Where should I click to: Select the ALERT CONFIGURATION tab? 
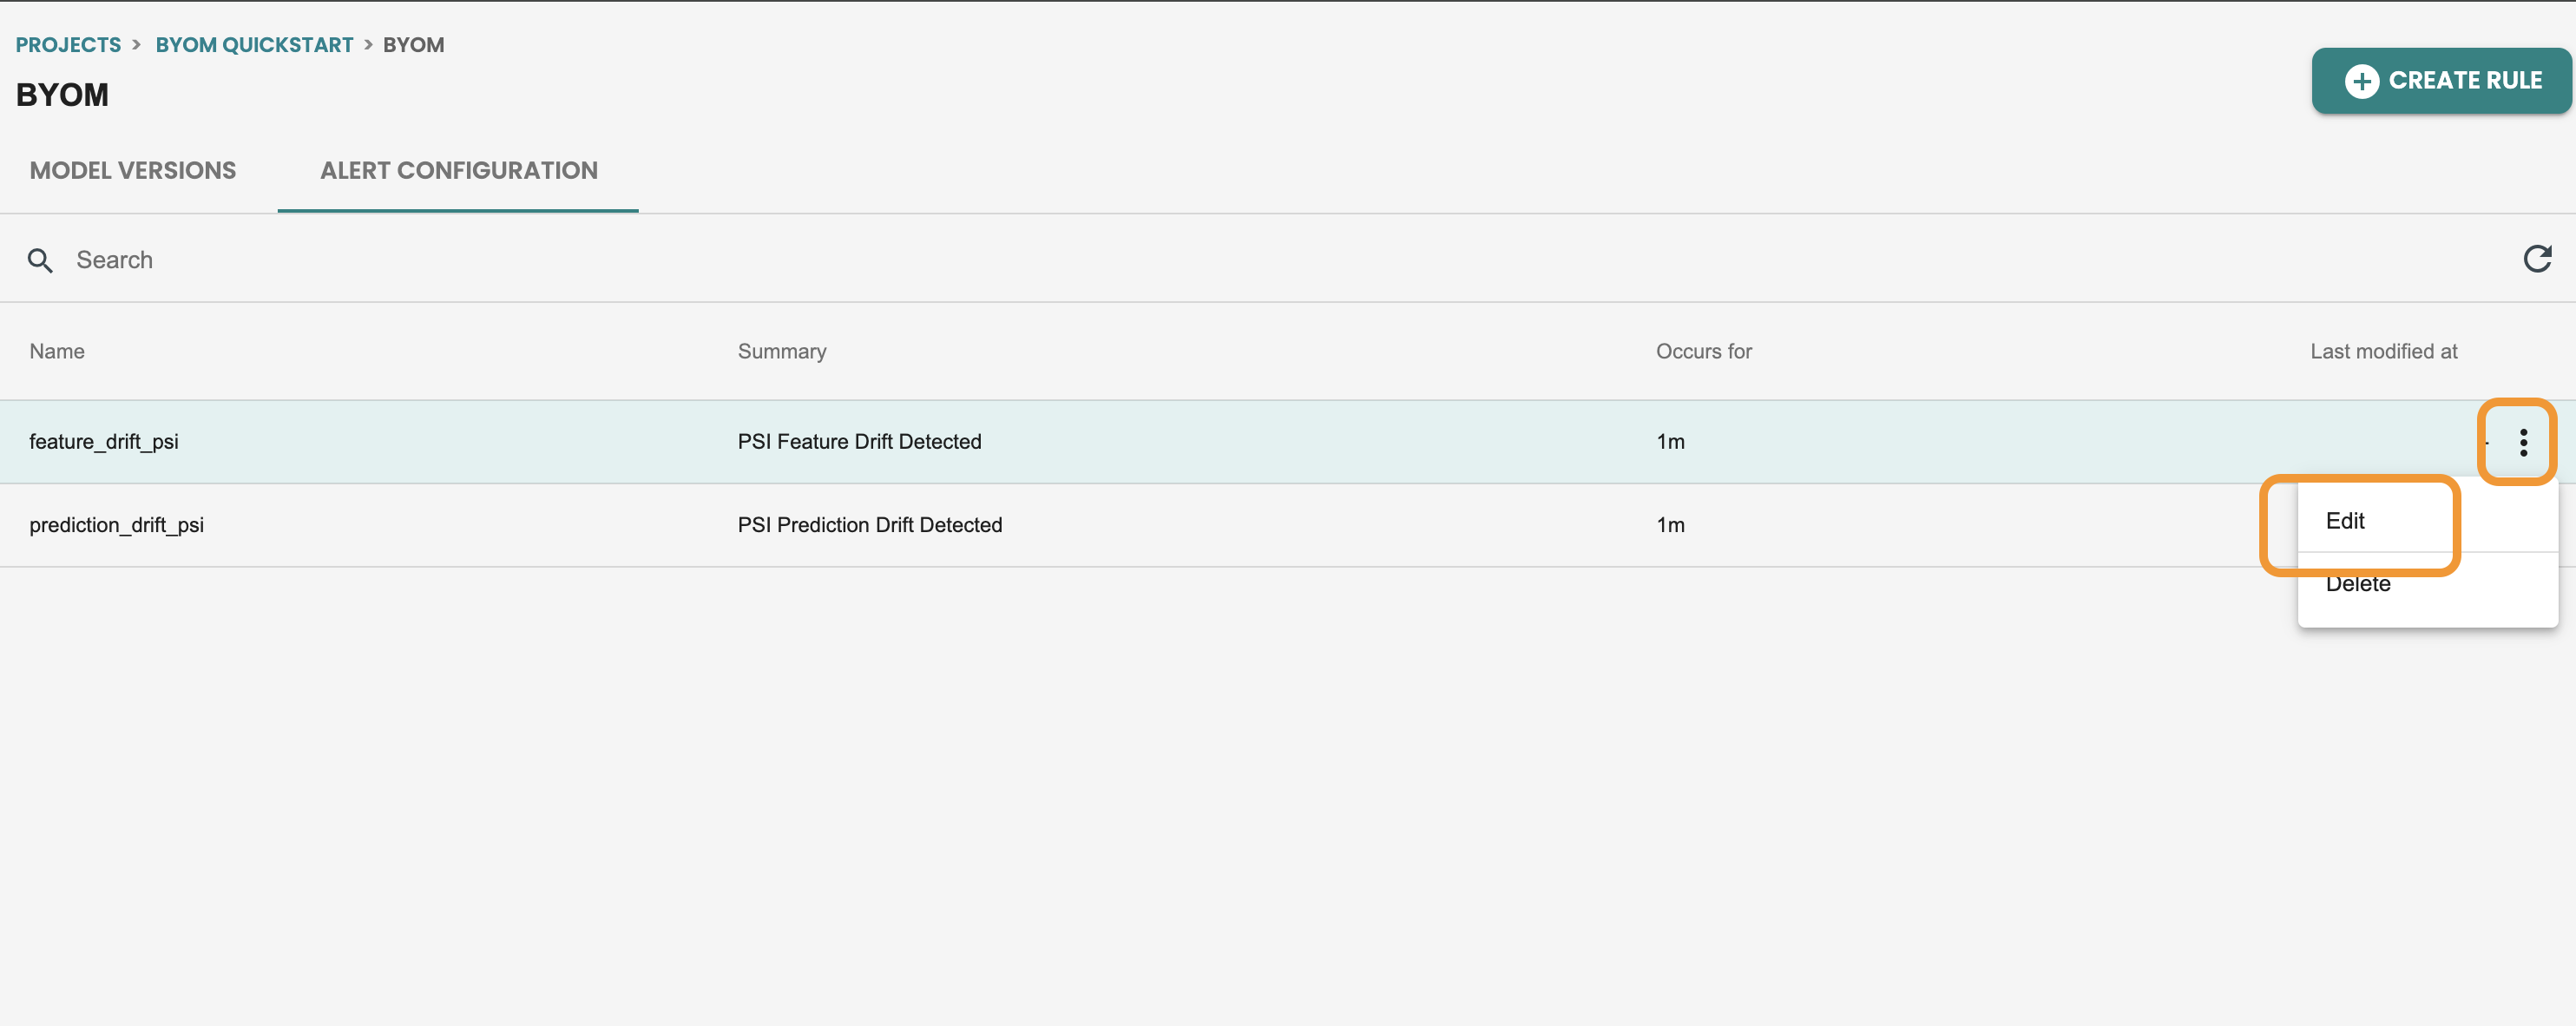[x=458, y=169]
